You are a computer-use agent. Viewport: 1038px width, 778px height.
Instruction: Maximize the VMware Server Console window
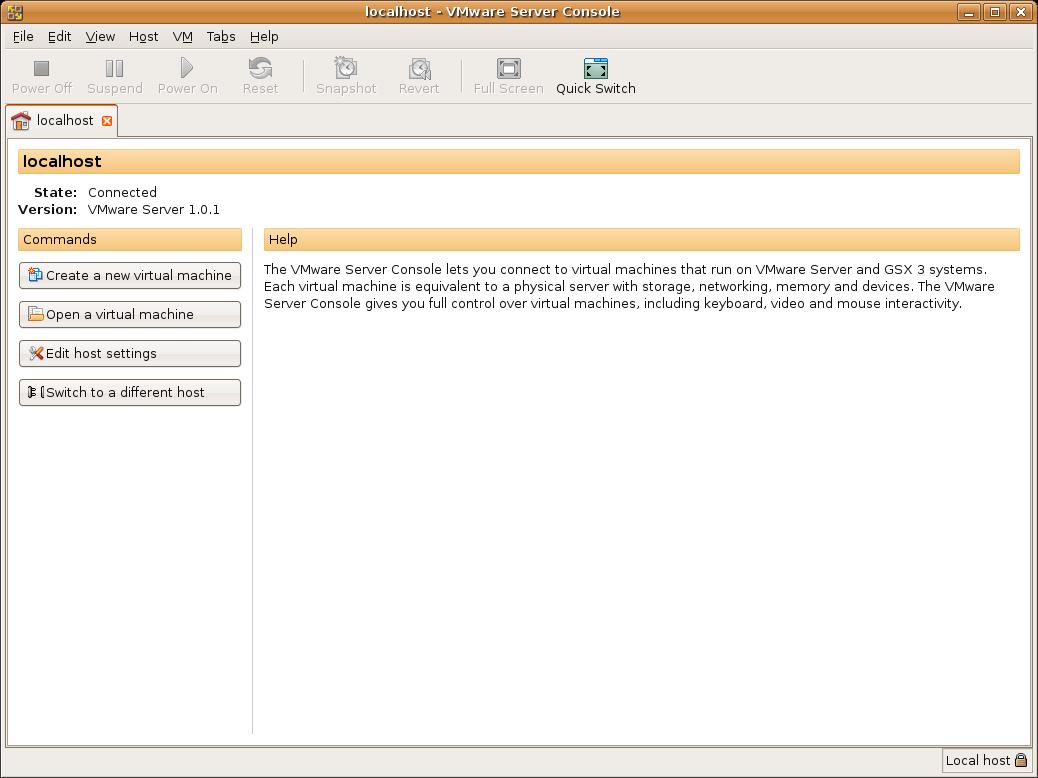[x=995, y=12]
